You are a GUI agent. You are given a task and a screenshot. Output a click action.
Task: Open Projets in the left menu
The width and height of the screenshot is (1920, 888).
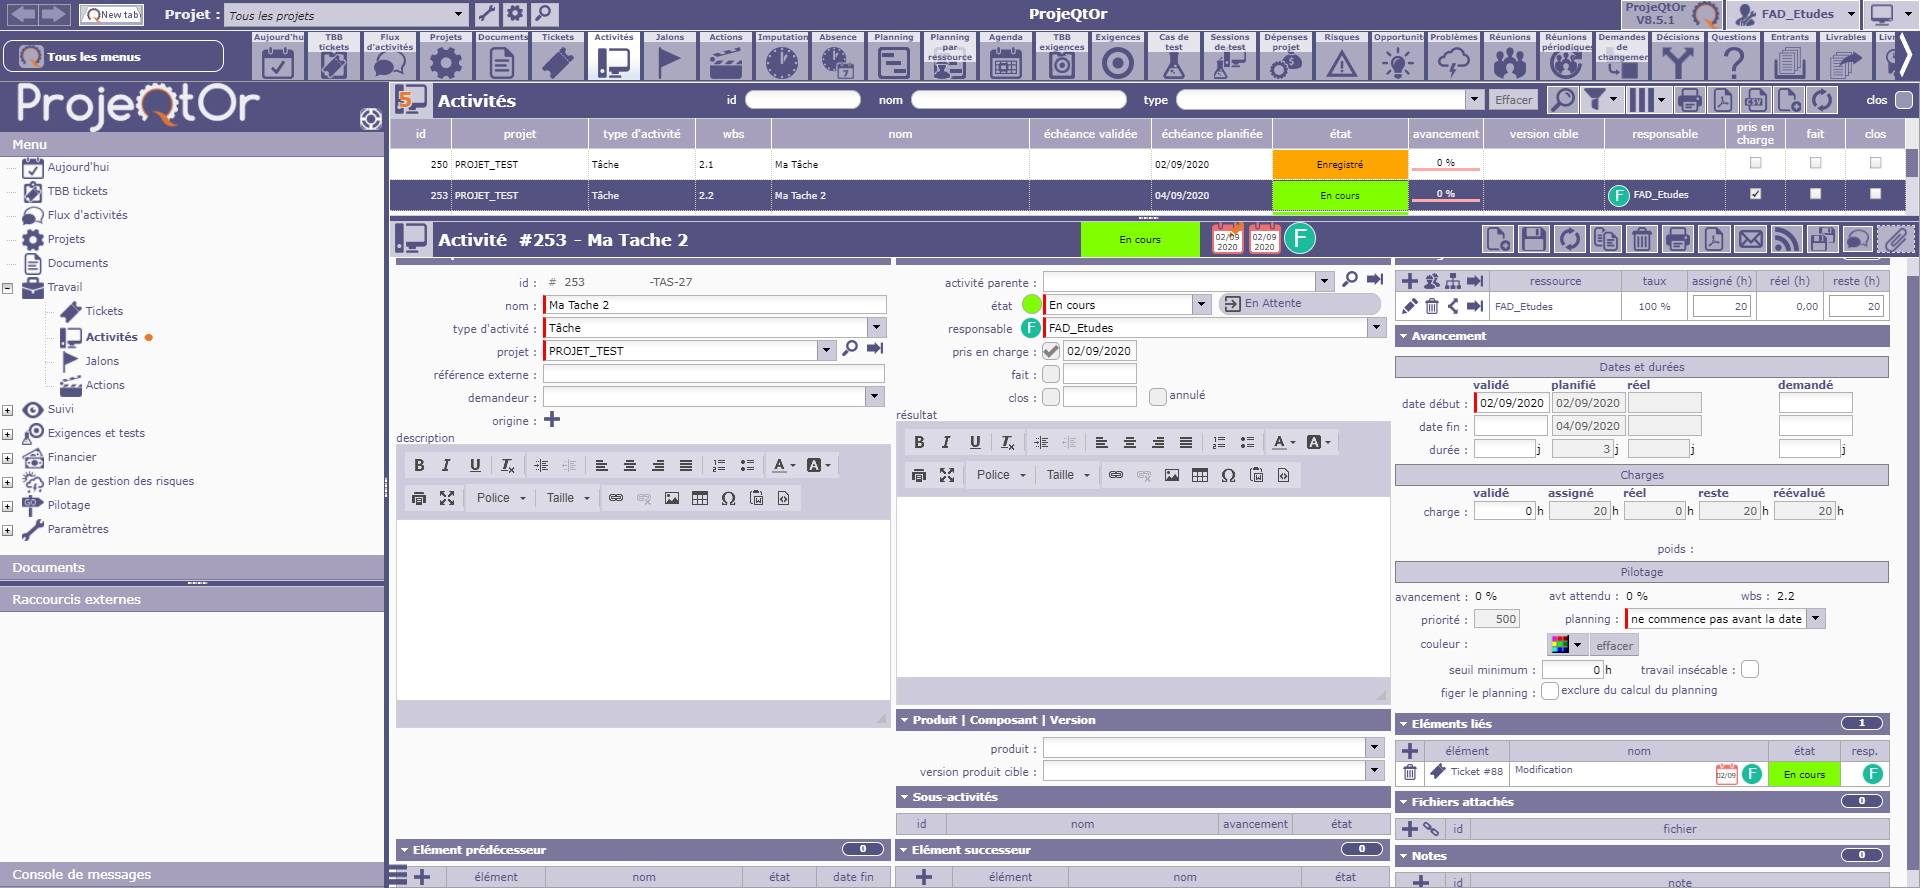(66, 239)
